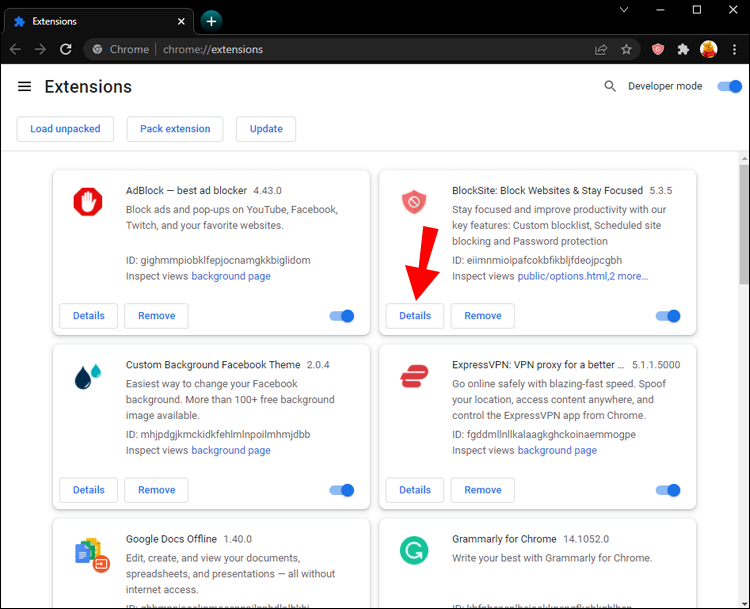Expand BlockSite's "2 more…" inspect views
This screenshot has width=750, height=609.
pos(629,276)
